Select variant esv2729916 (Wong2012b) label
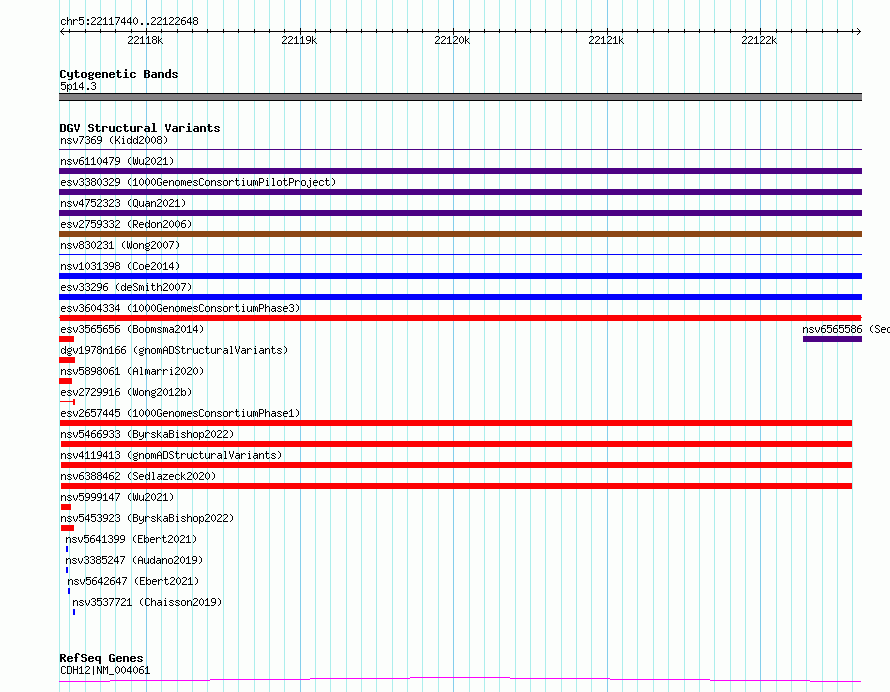The height and width of the screenshot is (692, 890). pyautogui.click(x=126, y=392)
